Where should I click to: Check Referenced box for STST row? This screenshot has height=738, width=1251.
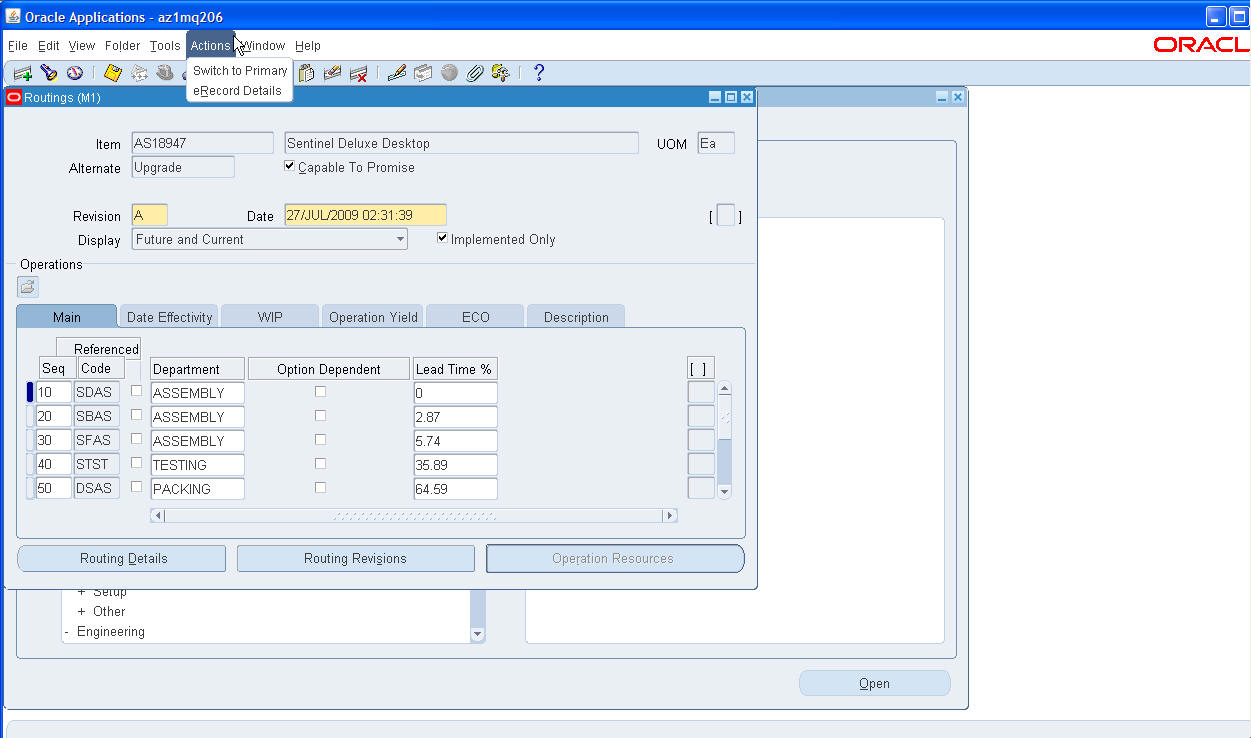(137, 463)
